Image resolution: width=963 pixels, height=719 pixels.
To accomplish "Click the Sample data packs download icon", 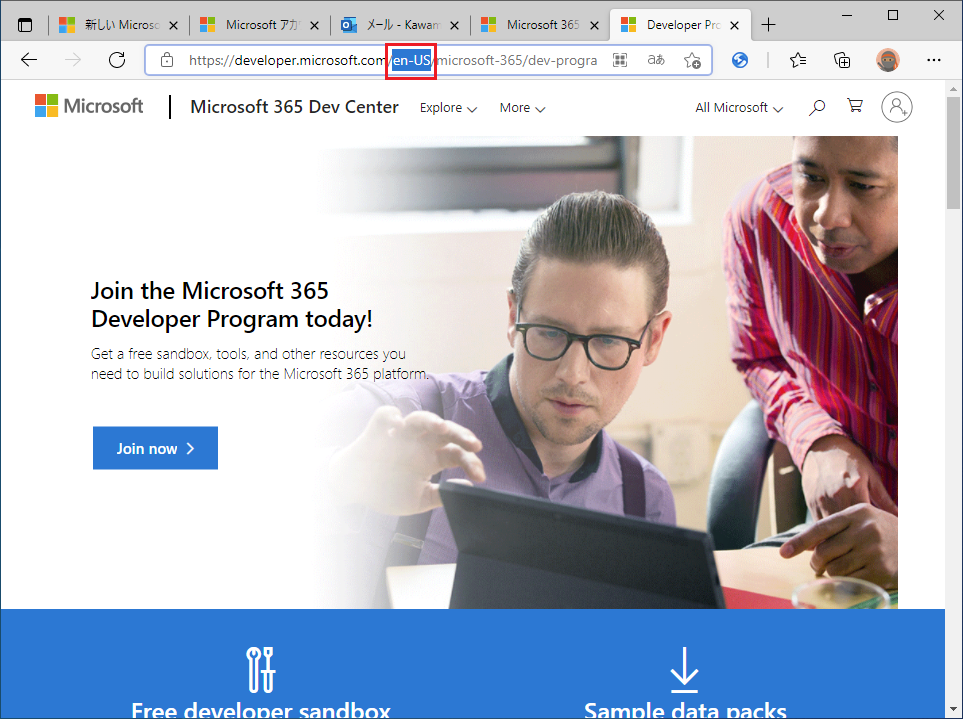I will (x=684, y=669).
